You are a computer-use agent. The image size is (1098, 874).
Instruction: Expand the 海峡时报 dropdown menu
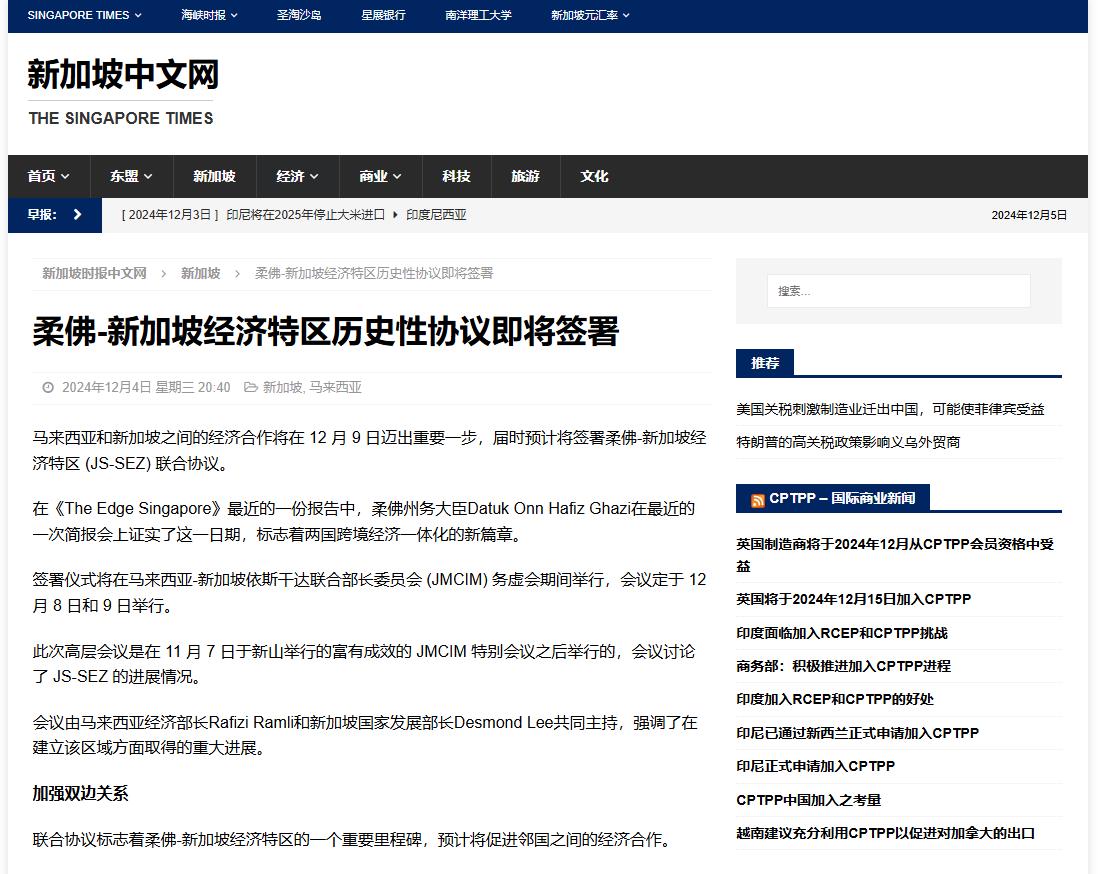(209, 15)
